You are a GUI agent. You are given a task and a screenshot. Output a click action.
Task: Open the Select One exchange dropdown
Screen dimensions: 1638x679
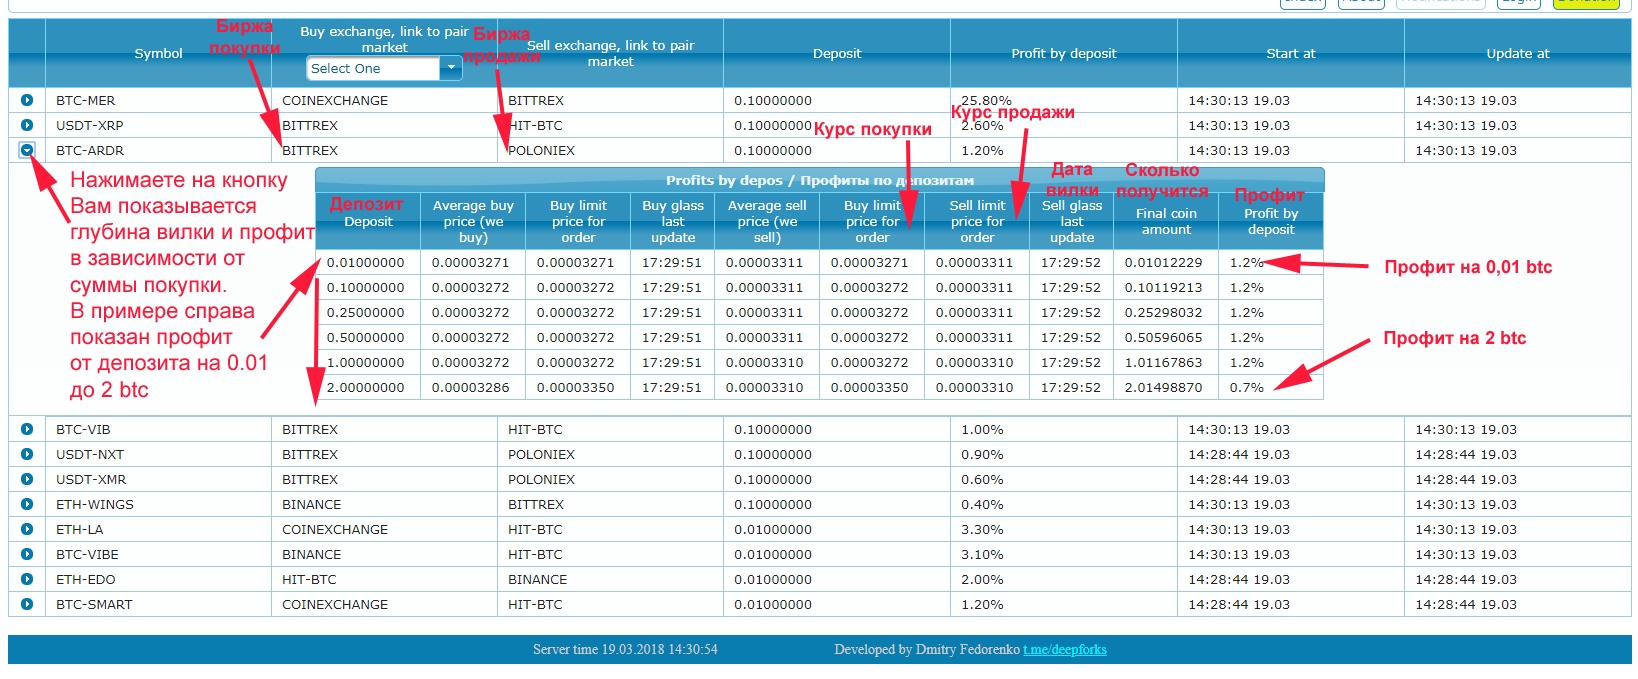click(384, 68)
